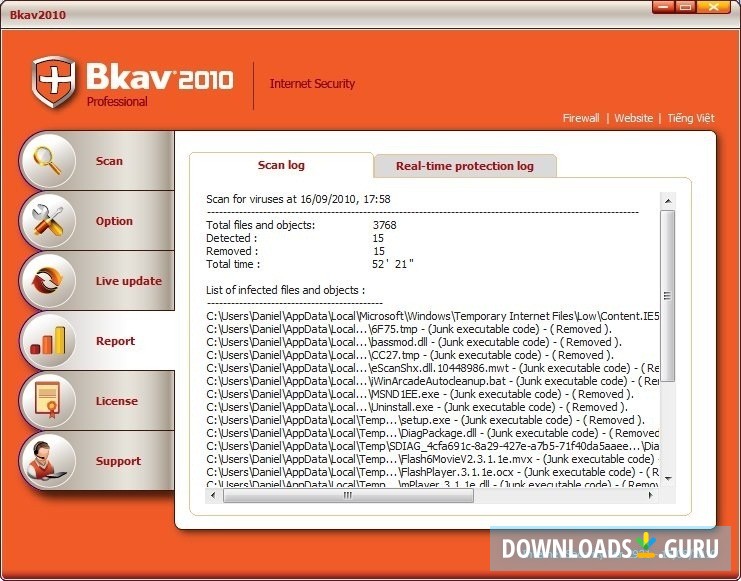Click the Live update refresh arrows icon
This screenshot has width=741, height=581.
[48, 281]
